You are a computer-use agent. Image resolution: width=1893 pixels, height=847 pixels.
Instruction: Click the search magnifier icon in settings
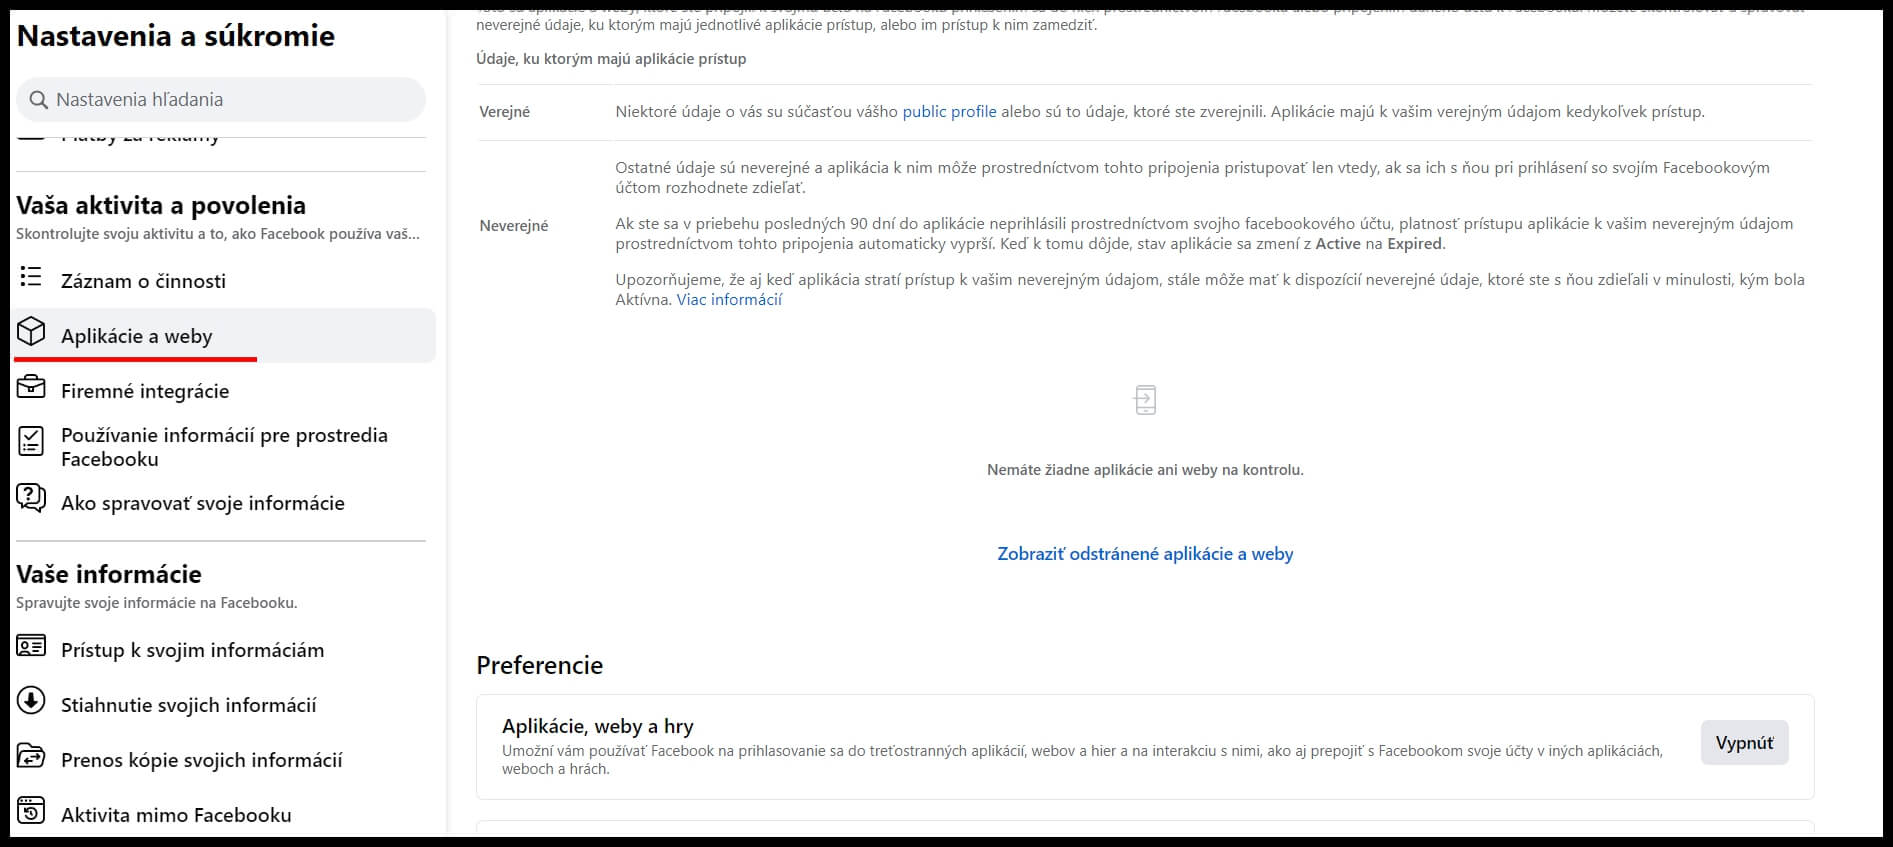pos(39,100)
